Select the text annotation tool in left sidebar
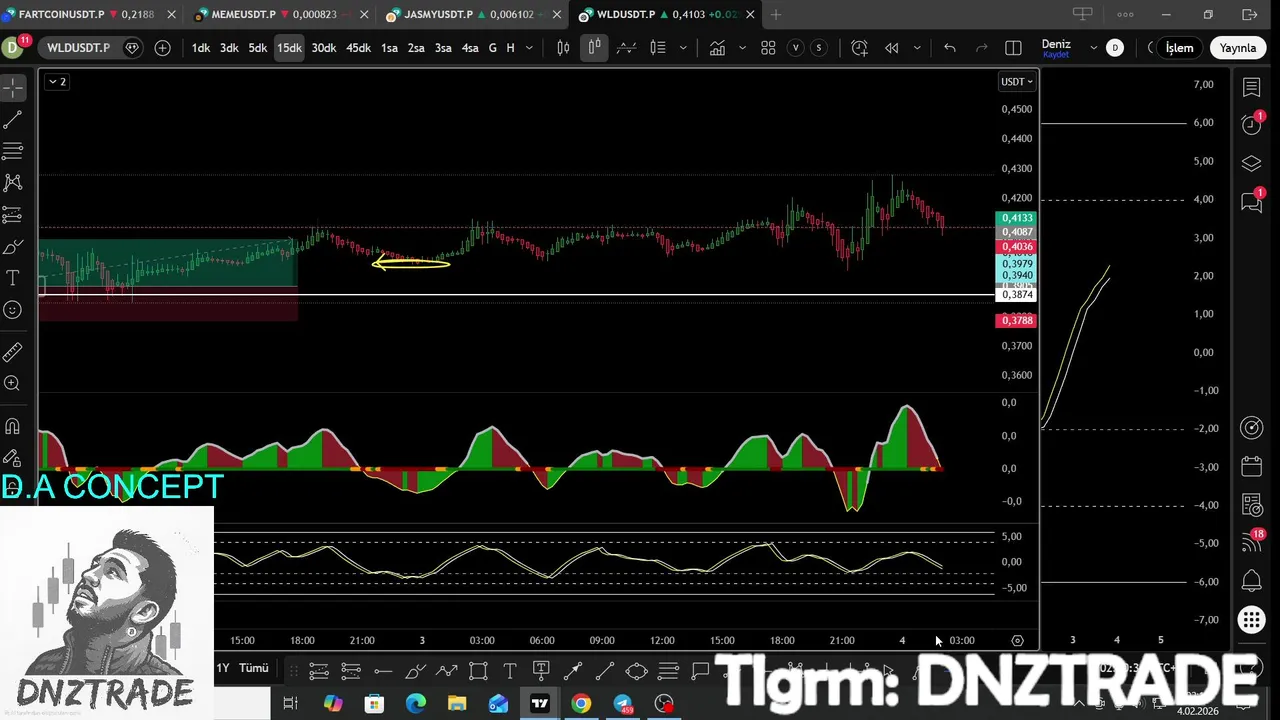Viewport: 1280px width, 720px height. [x=13, y=278]
